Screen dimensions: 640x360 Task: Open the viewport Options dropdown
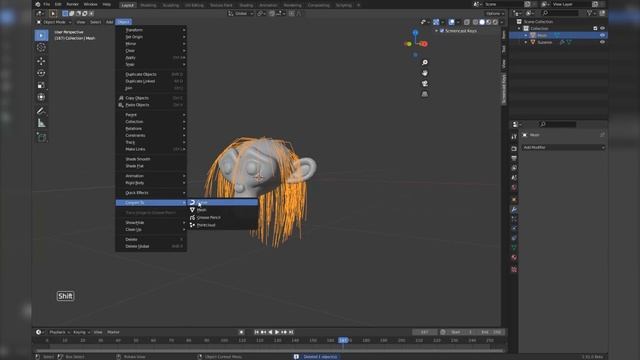(495, 13)
